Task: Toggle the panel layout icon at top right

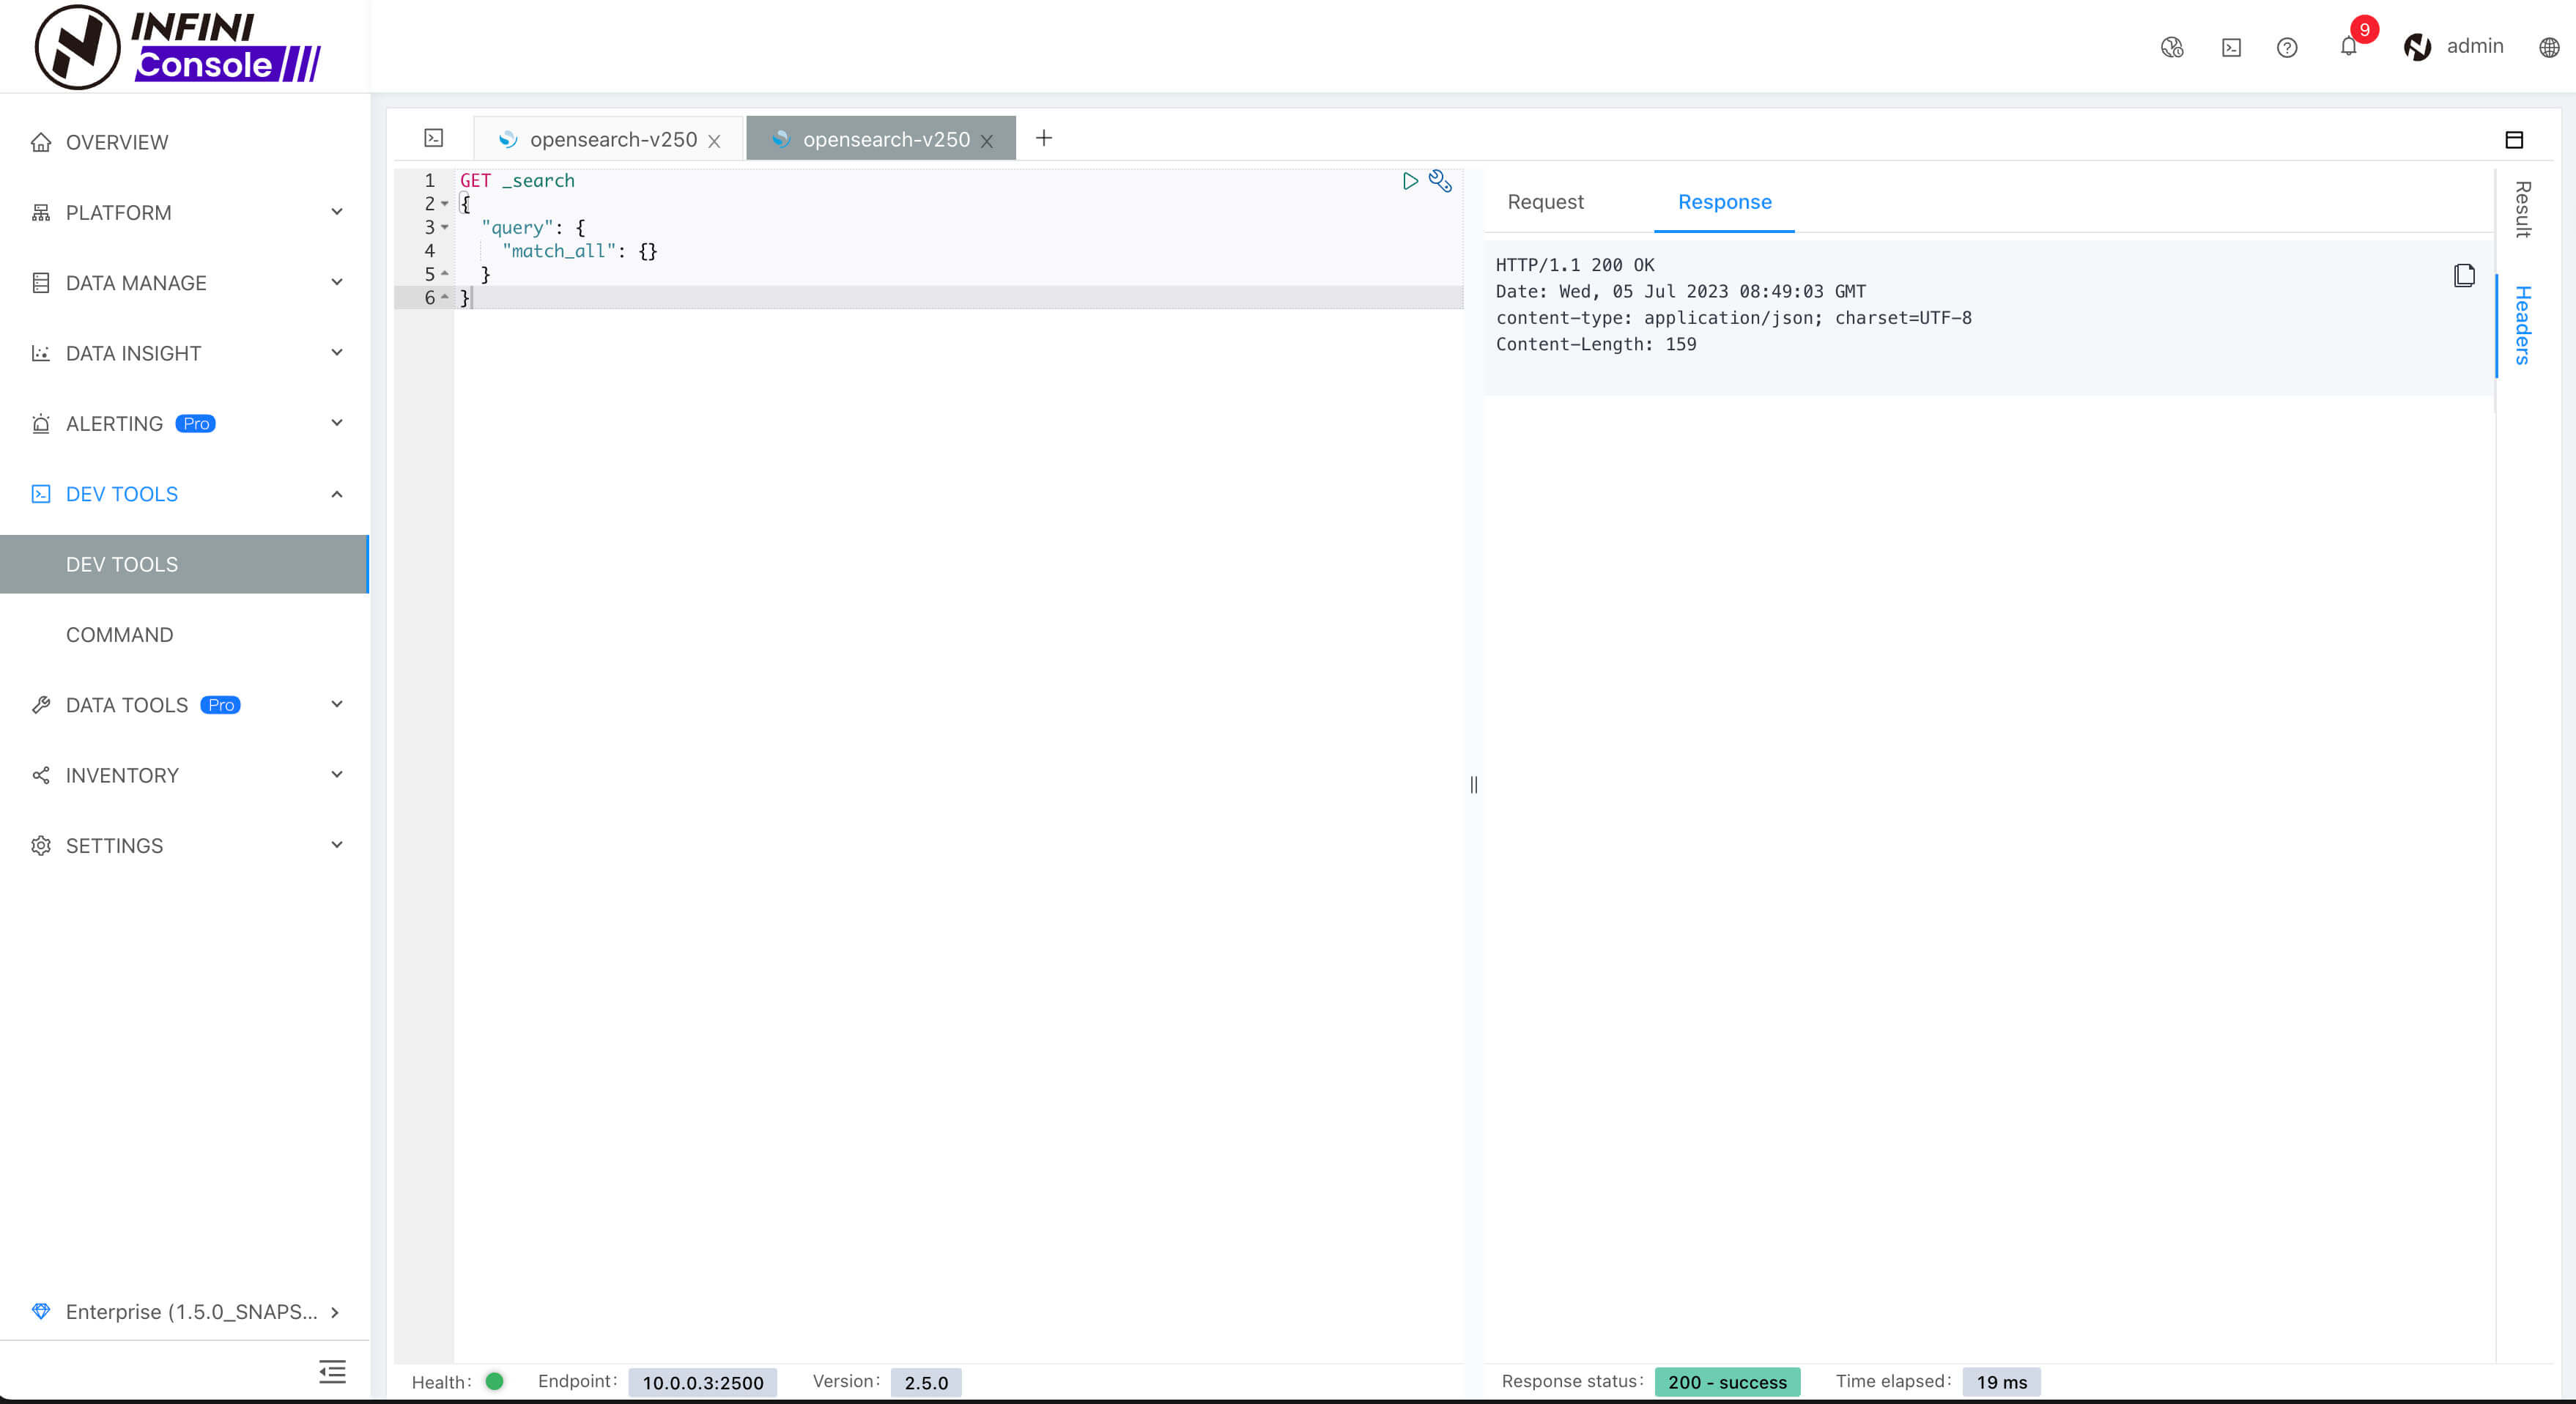Action: pyautogui.click(x=2514, y=139)
